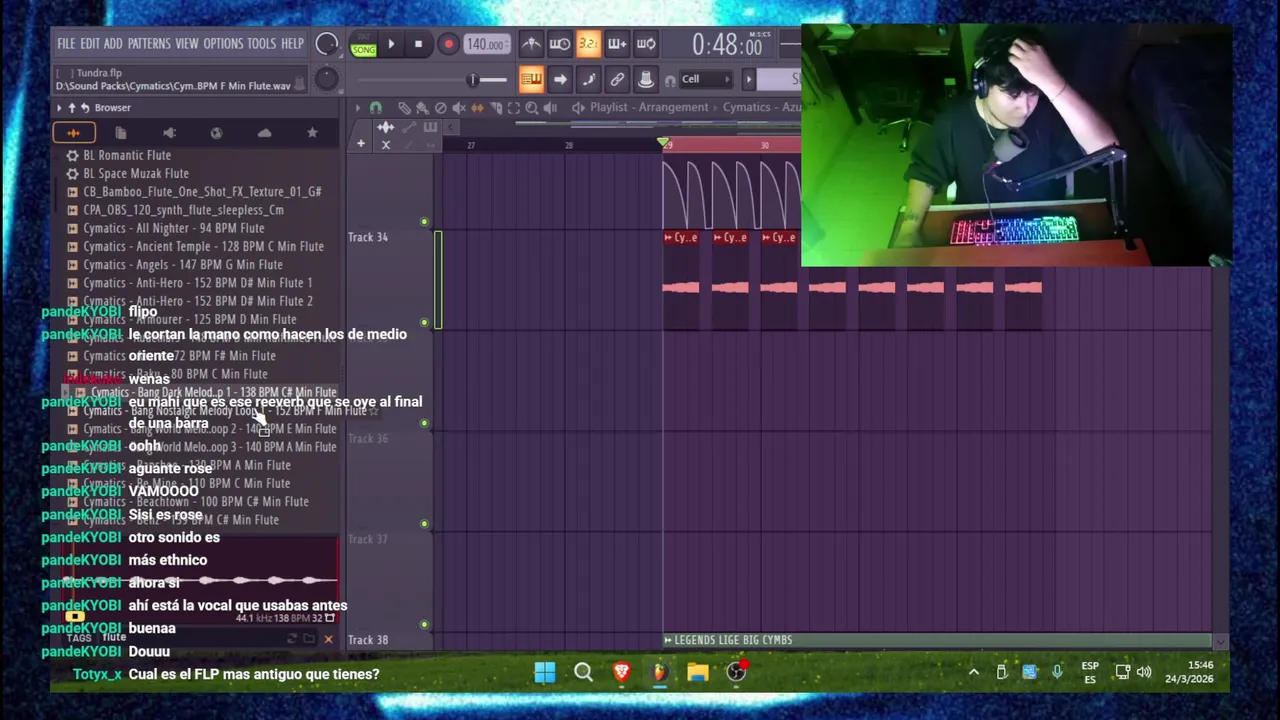1280x720 pixels.
Task: Open the ADD menu
Action: [x=113, y=44]
